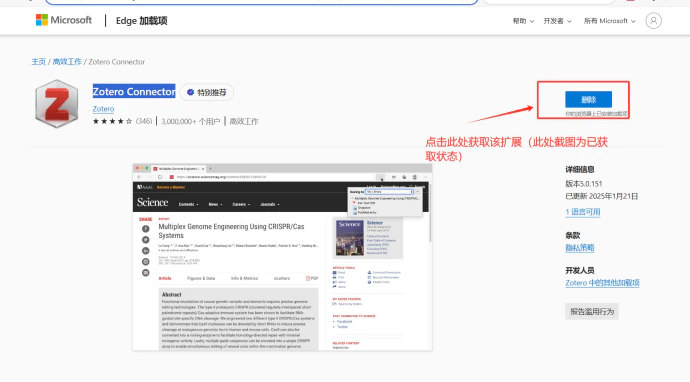The height and width of the screenshot is (382, 690).
Task: Expand the 帮助 dropdown menu
Action: (523, 21)
